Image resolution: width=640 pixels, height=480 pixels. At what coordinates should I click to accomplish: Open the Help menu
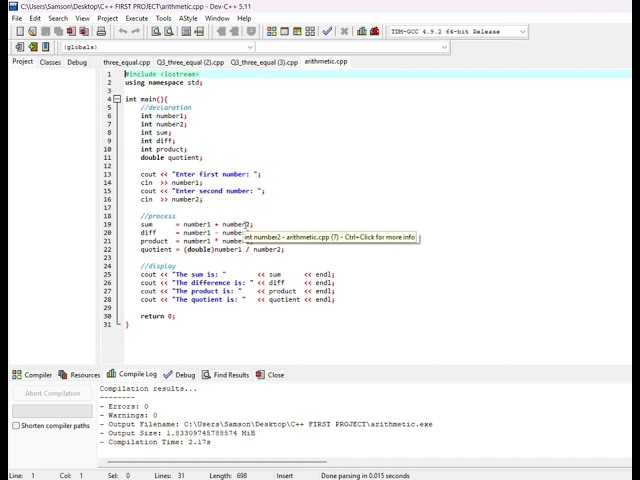click(244, 18)
